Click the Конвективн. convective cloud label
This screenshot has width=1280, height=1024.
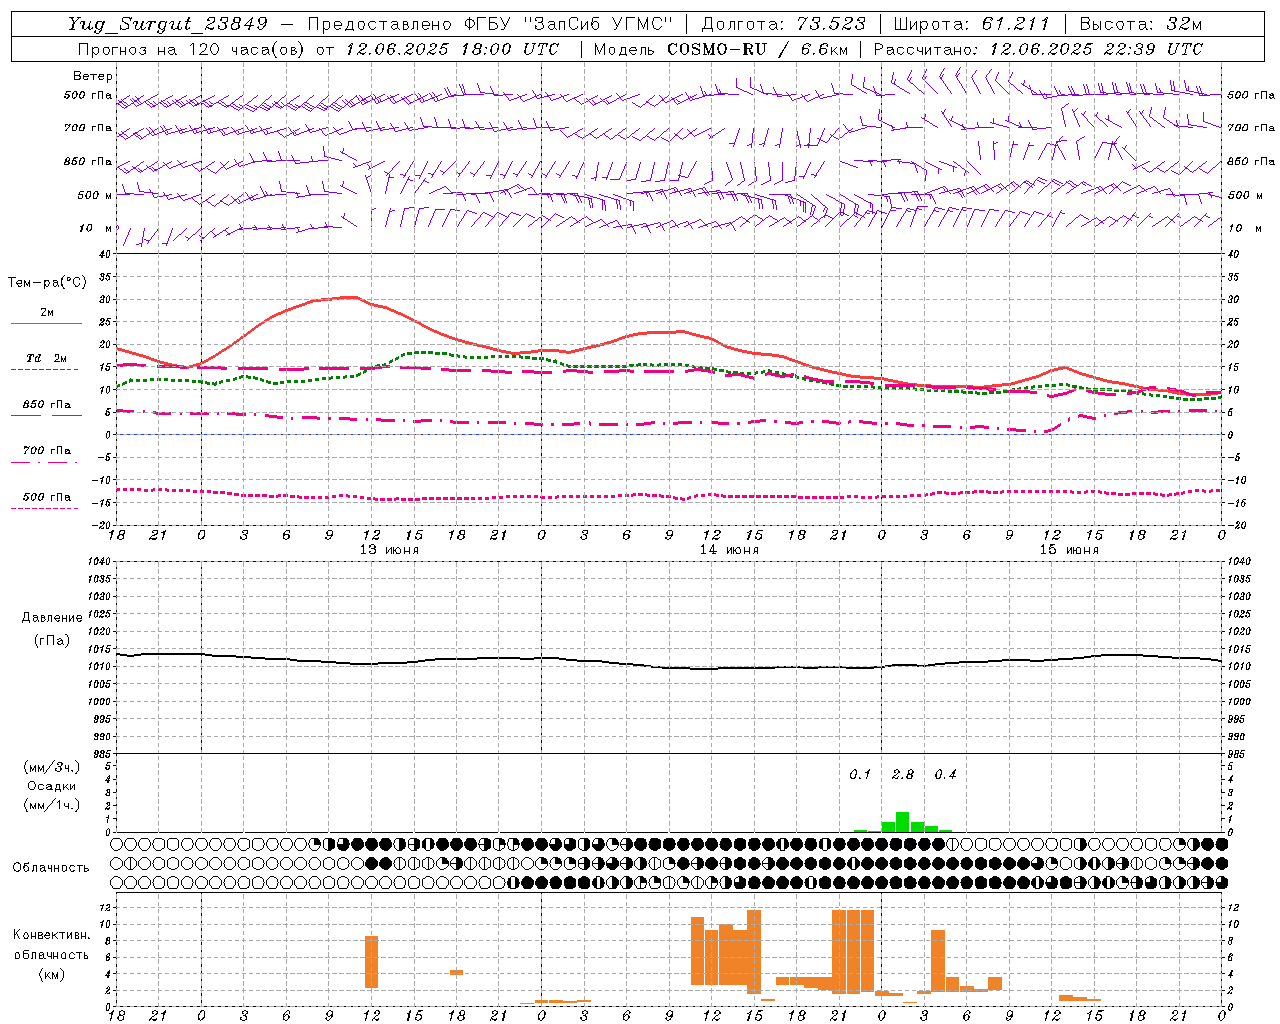(52, 935)
